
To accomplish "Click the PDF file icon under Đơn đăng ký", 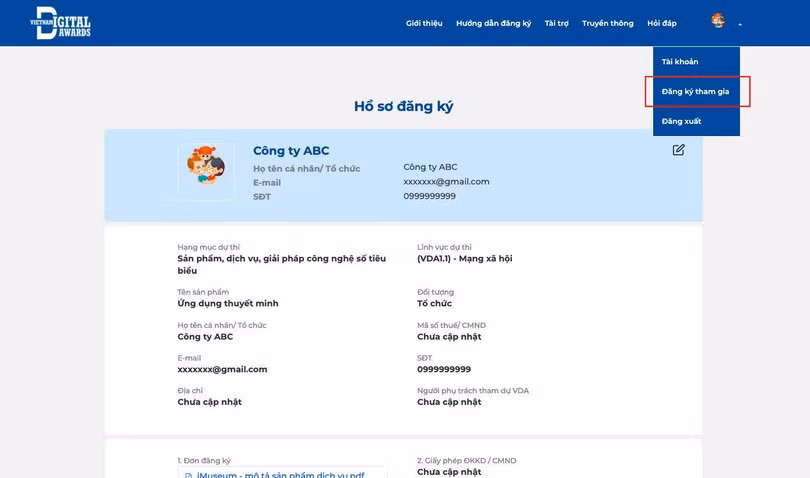I will (188, 475).
